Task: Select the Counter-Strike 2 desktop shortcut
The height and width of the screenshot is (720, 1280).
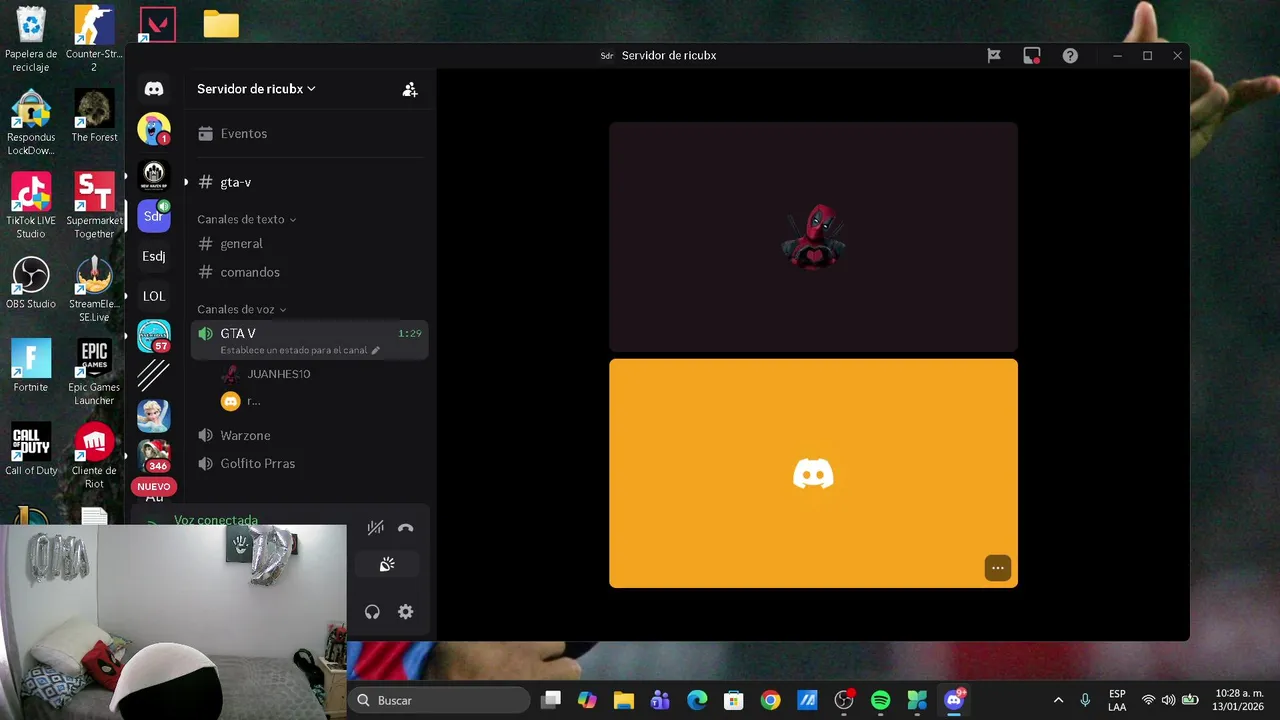Action: click(x=94, y=40)
